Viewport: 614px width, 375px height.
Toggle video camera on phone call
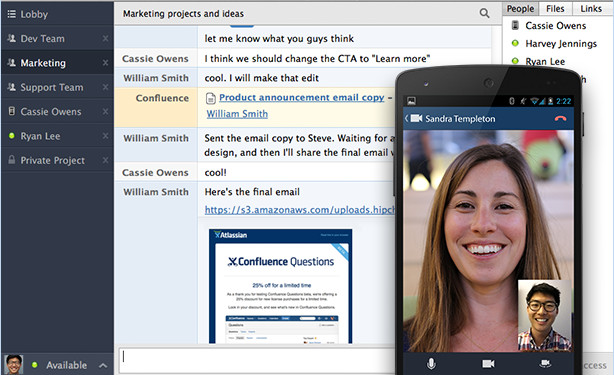(x=488, y=364)
